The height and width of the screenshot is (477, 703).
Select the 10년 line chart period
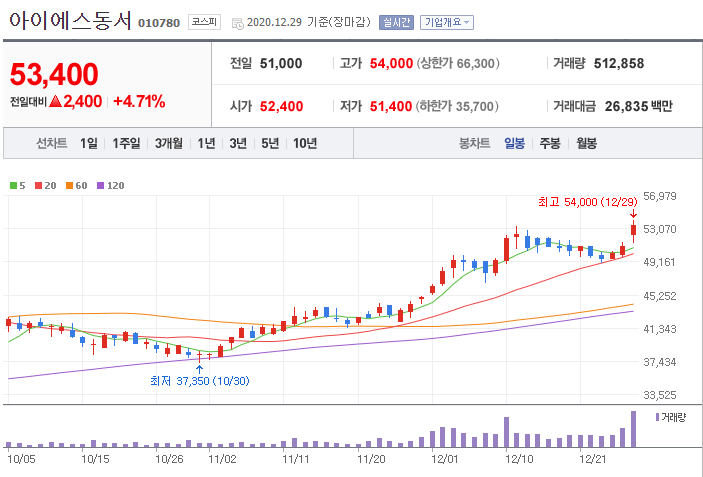(x=305, y=143)
